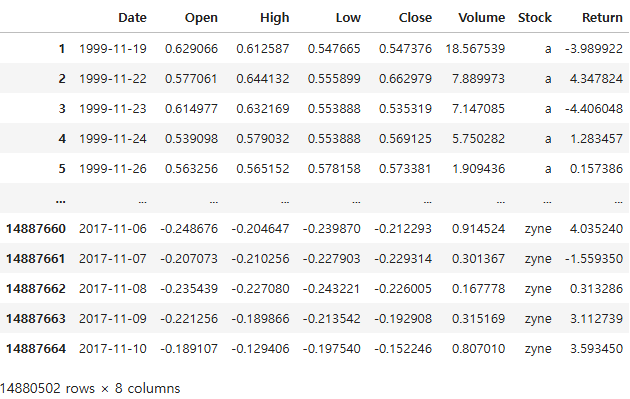This screenshot has height=399, width=630.
Task: Select row index 14887664
Action: coord(36,349)
